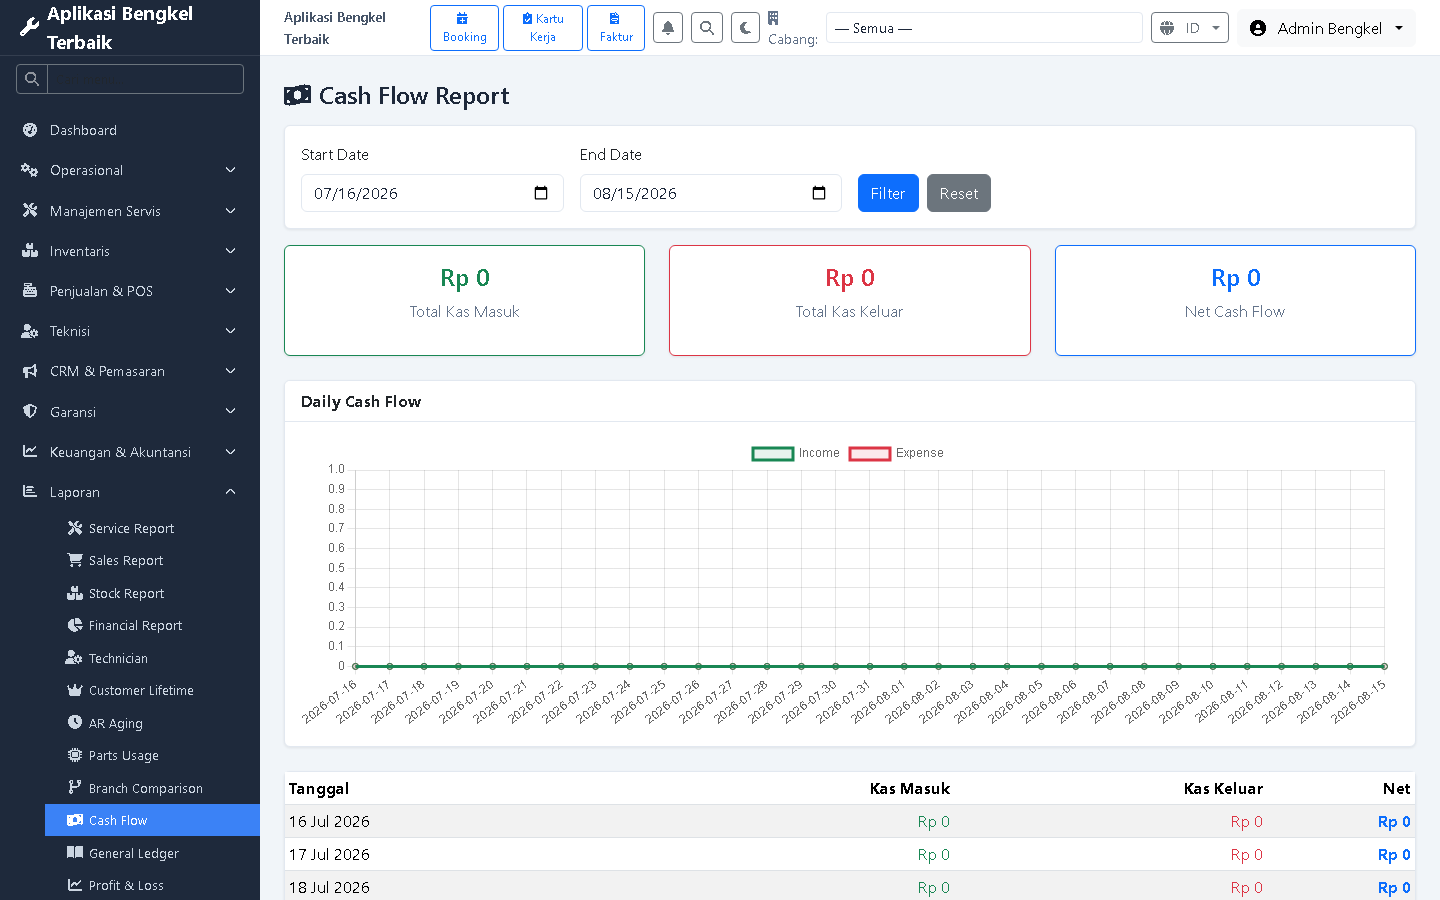This screenshot has width=1440, height=900.
Task: Open the ID language dropdown
Action: [1190, 28]
